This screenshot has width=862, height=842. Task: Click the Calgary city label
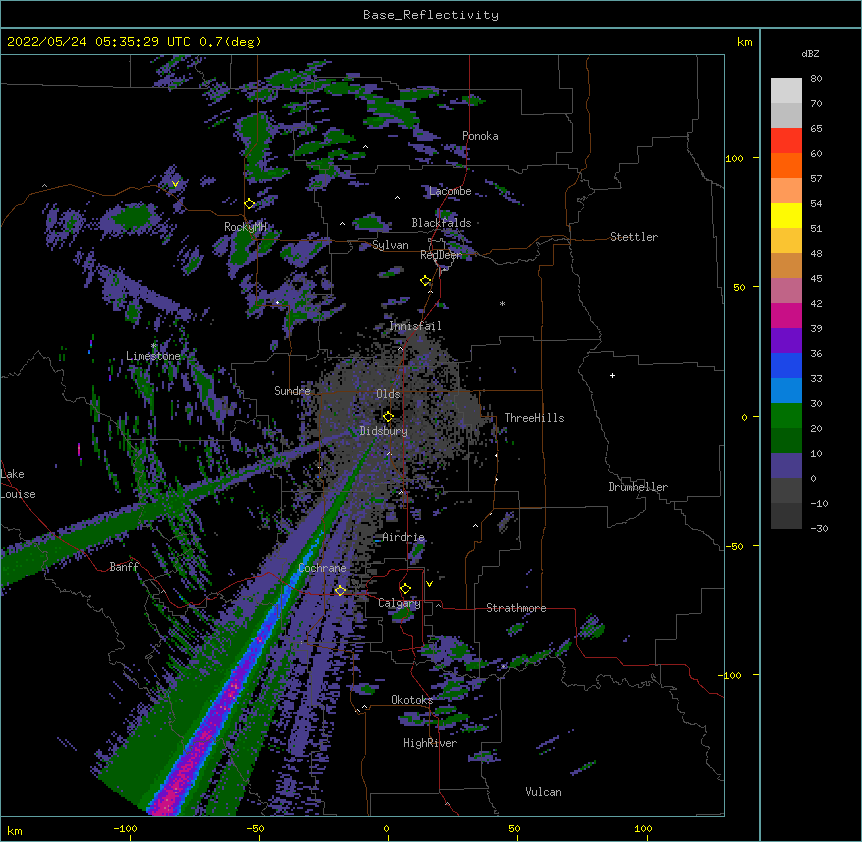tap(399, 603)
